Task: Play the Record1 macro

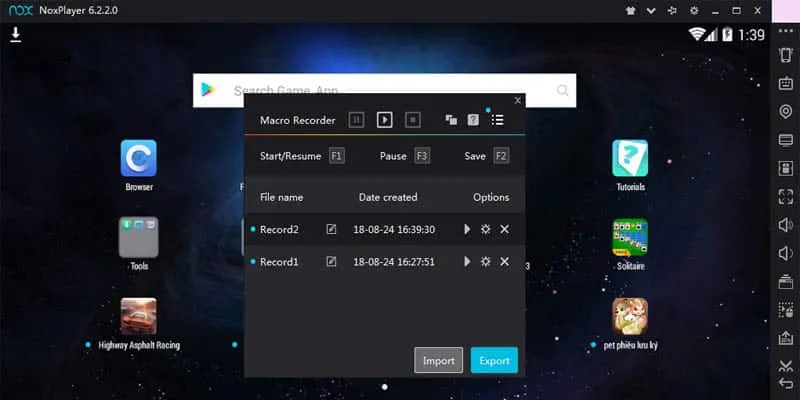Action: coord(467,262)
